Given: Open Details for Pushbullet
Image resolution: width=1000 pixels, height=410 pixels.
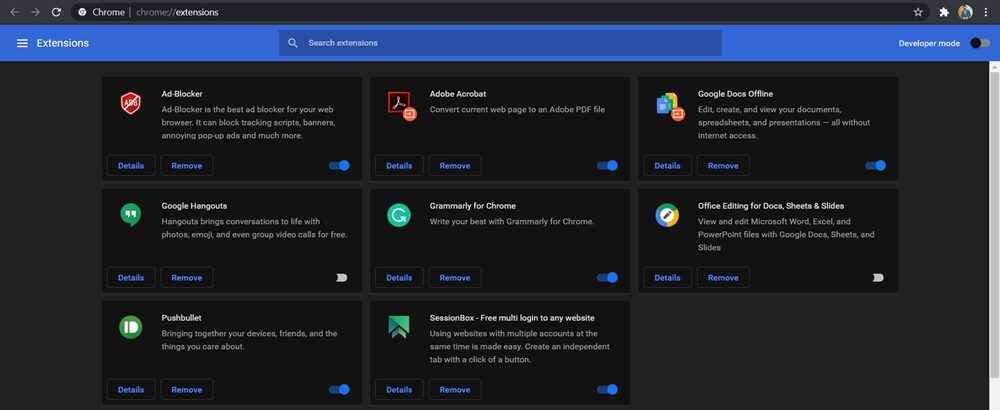Looking at the screenshot, I should (x=131, y=390).
